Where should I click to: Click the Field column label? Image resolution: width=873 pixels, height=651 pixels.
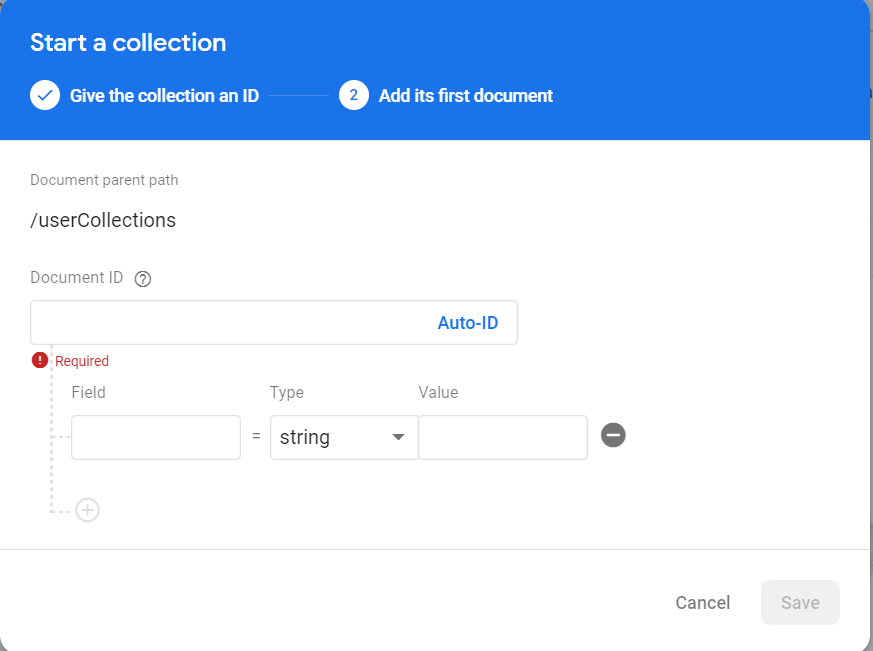88,392
